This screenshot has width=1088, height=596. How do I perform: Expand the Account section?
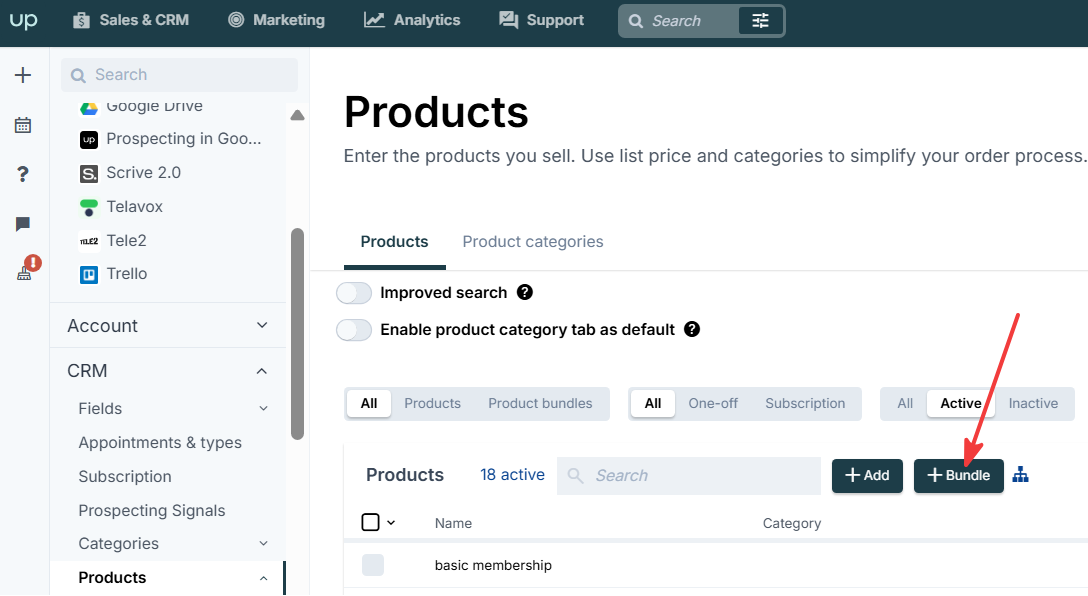tap(168, 325)
